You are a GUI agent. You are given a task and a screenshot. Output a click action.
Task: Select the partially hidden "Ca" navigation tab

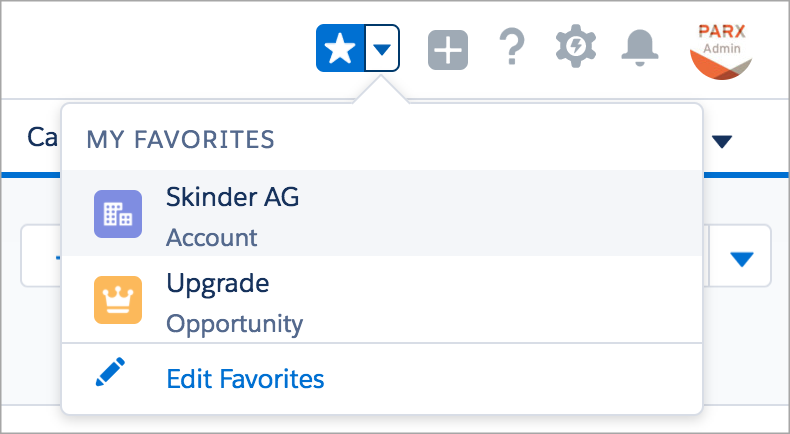pyautogui.click(x=42, y=138)
